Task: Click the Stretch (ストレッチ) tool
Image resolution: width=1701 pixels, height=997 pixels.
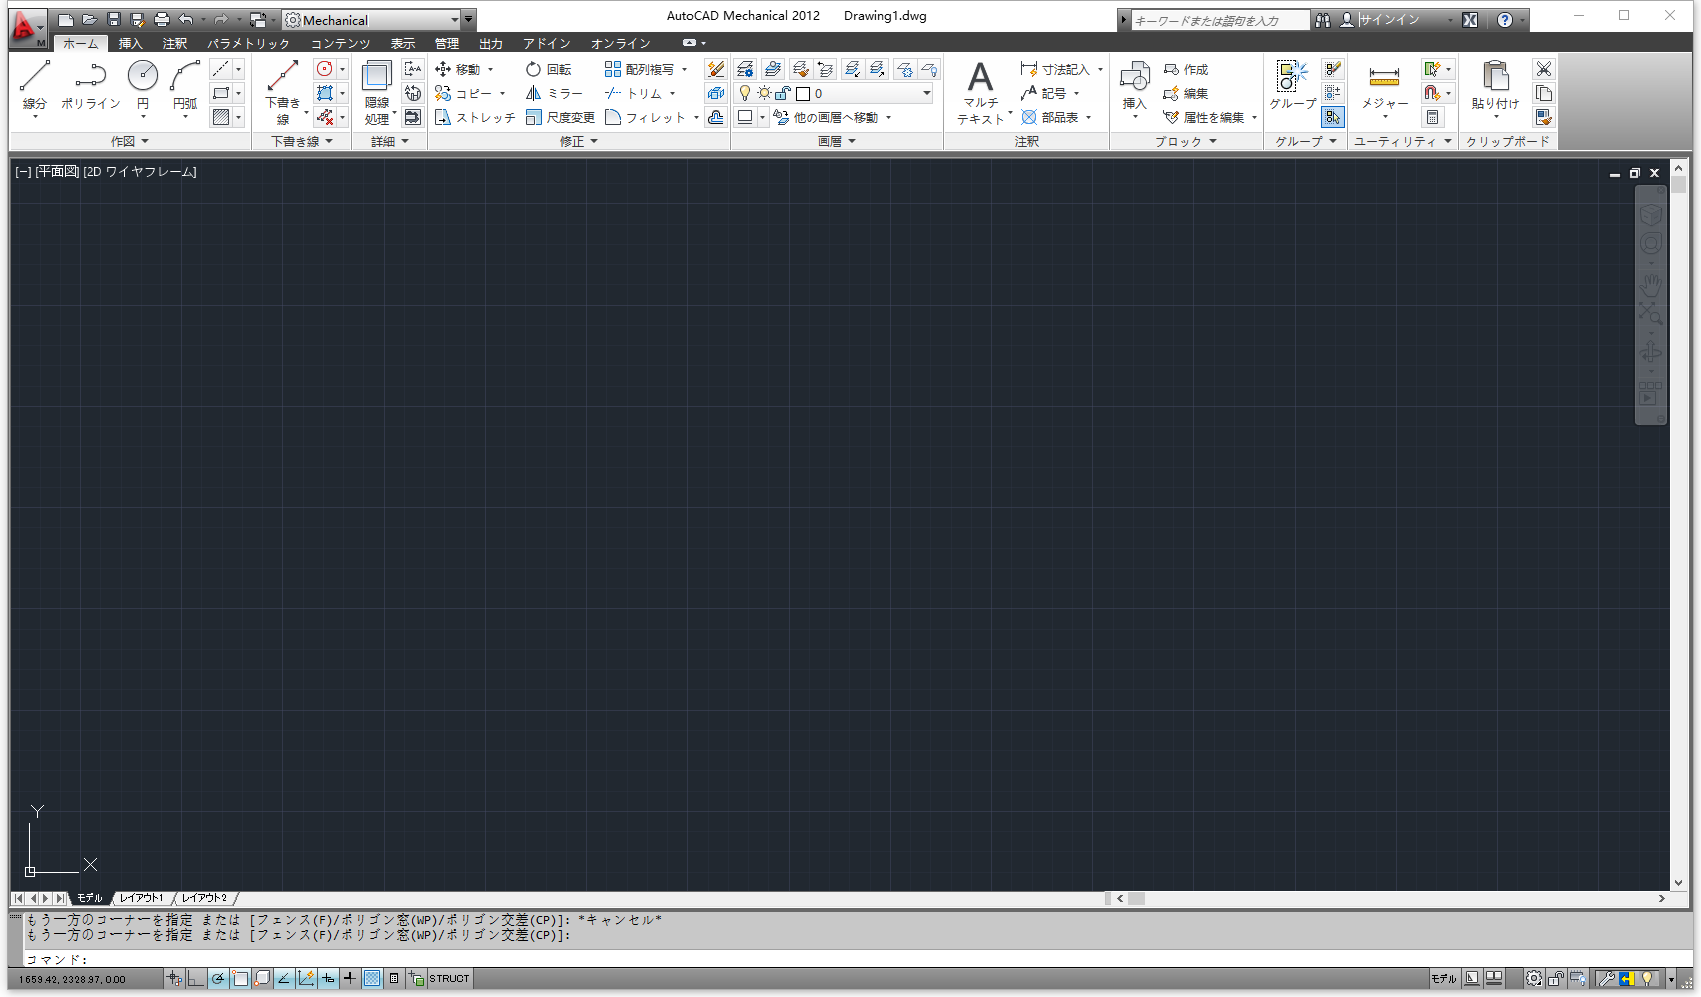Action: point(475,117)
